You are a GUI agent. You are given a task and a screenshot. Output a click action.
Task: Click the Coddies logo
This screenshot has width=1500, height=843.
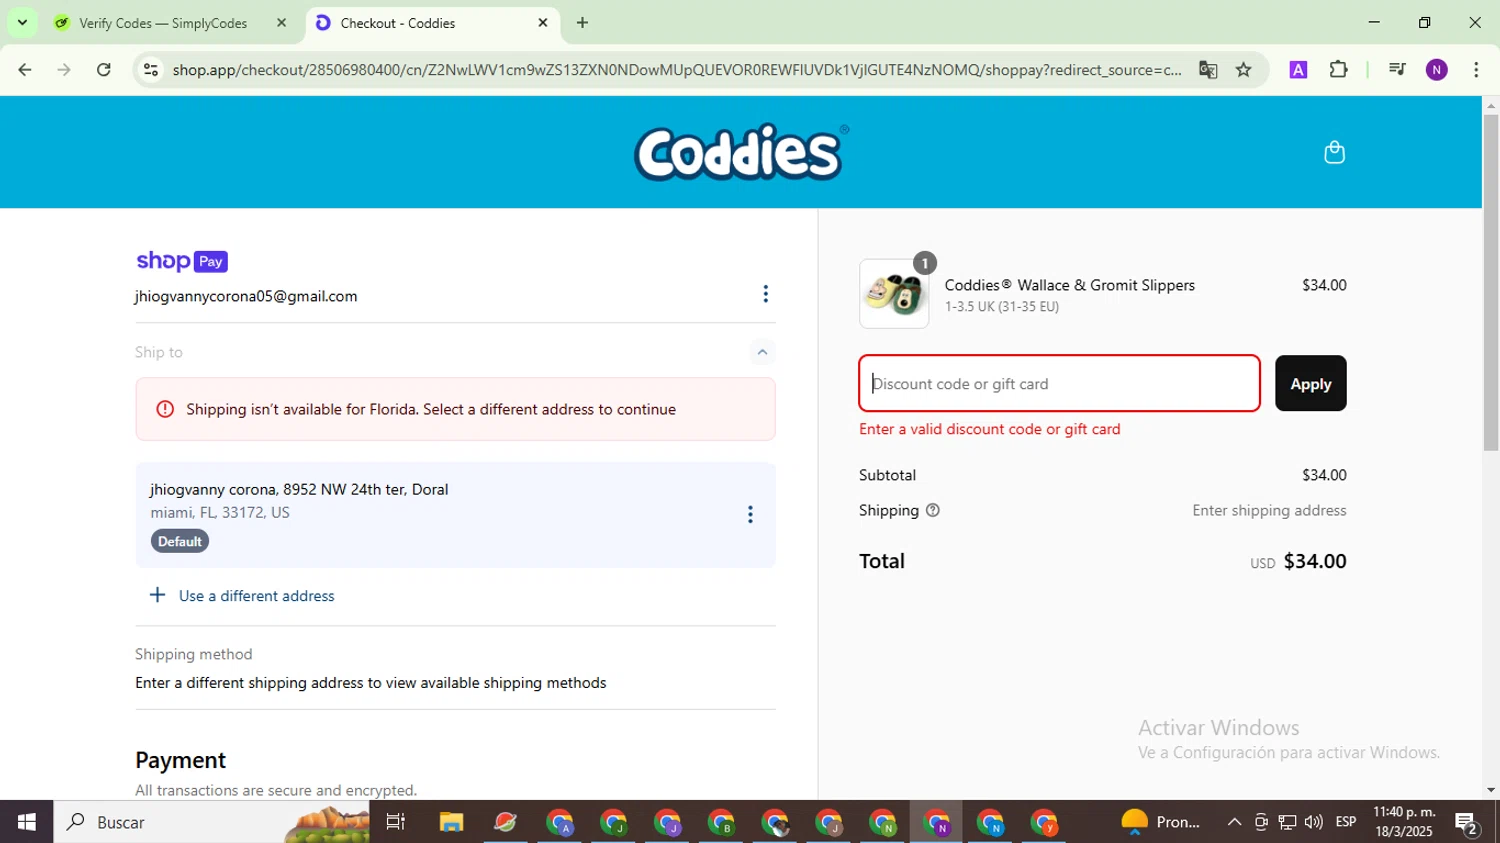(741, 152)
